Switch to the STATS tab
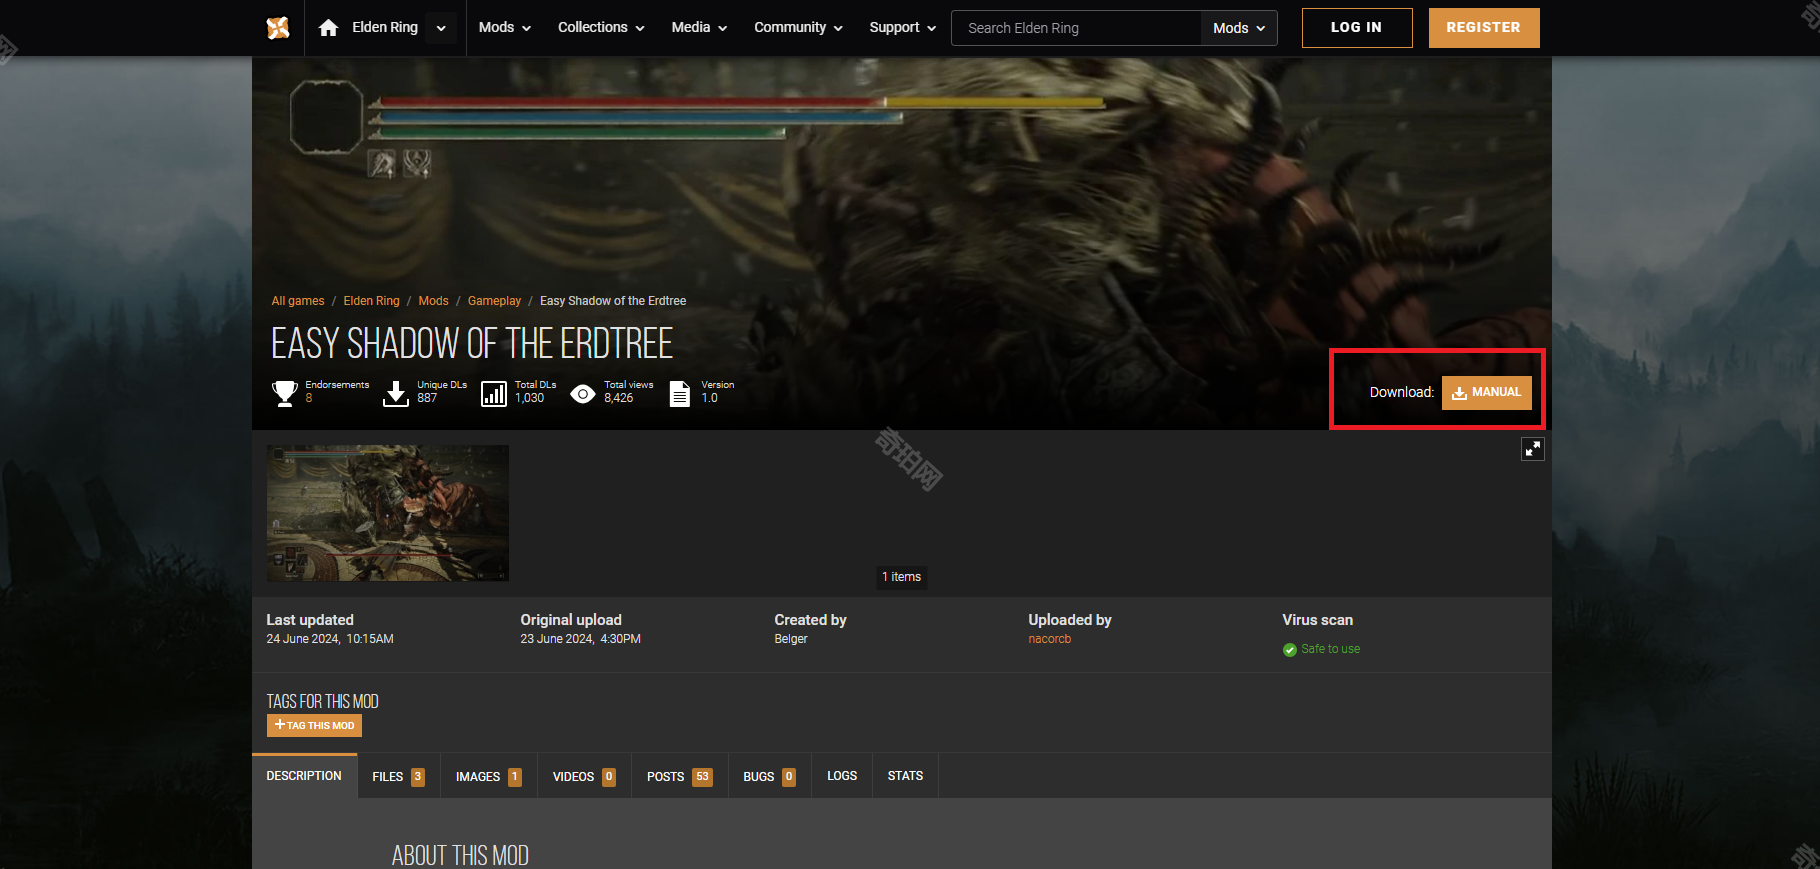 pos(905,776)
